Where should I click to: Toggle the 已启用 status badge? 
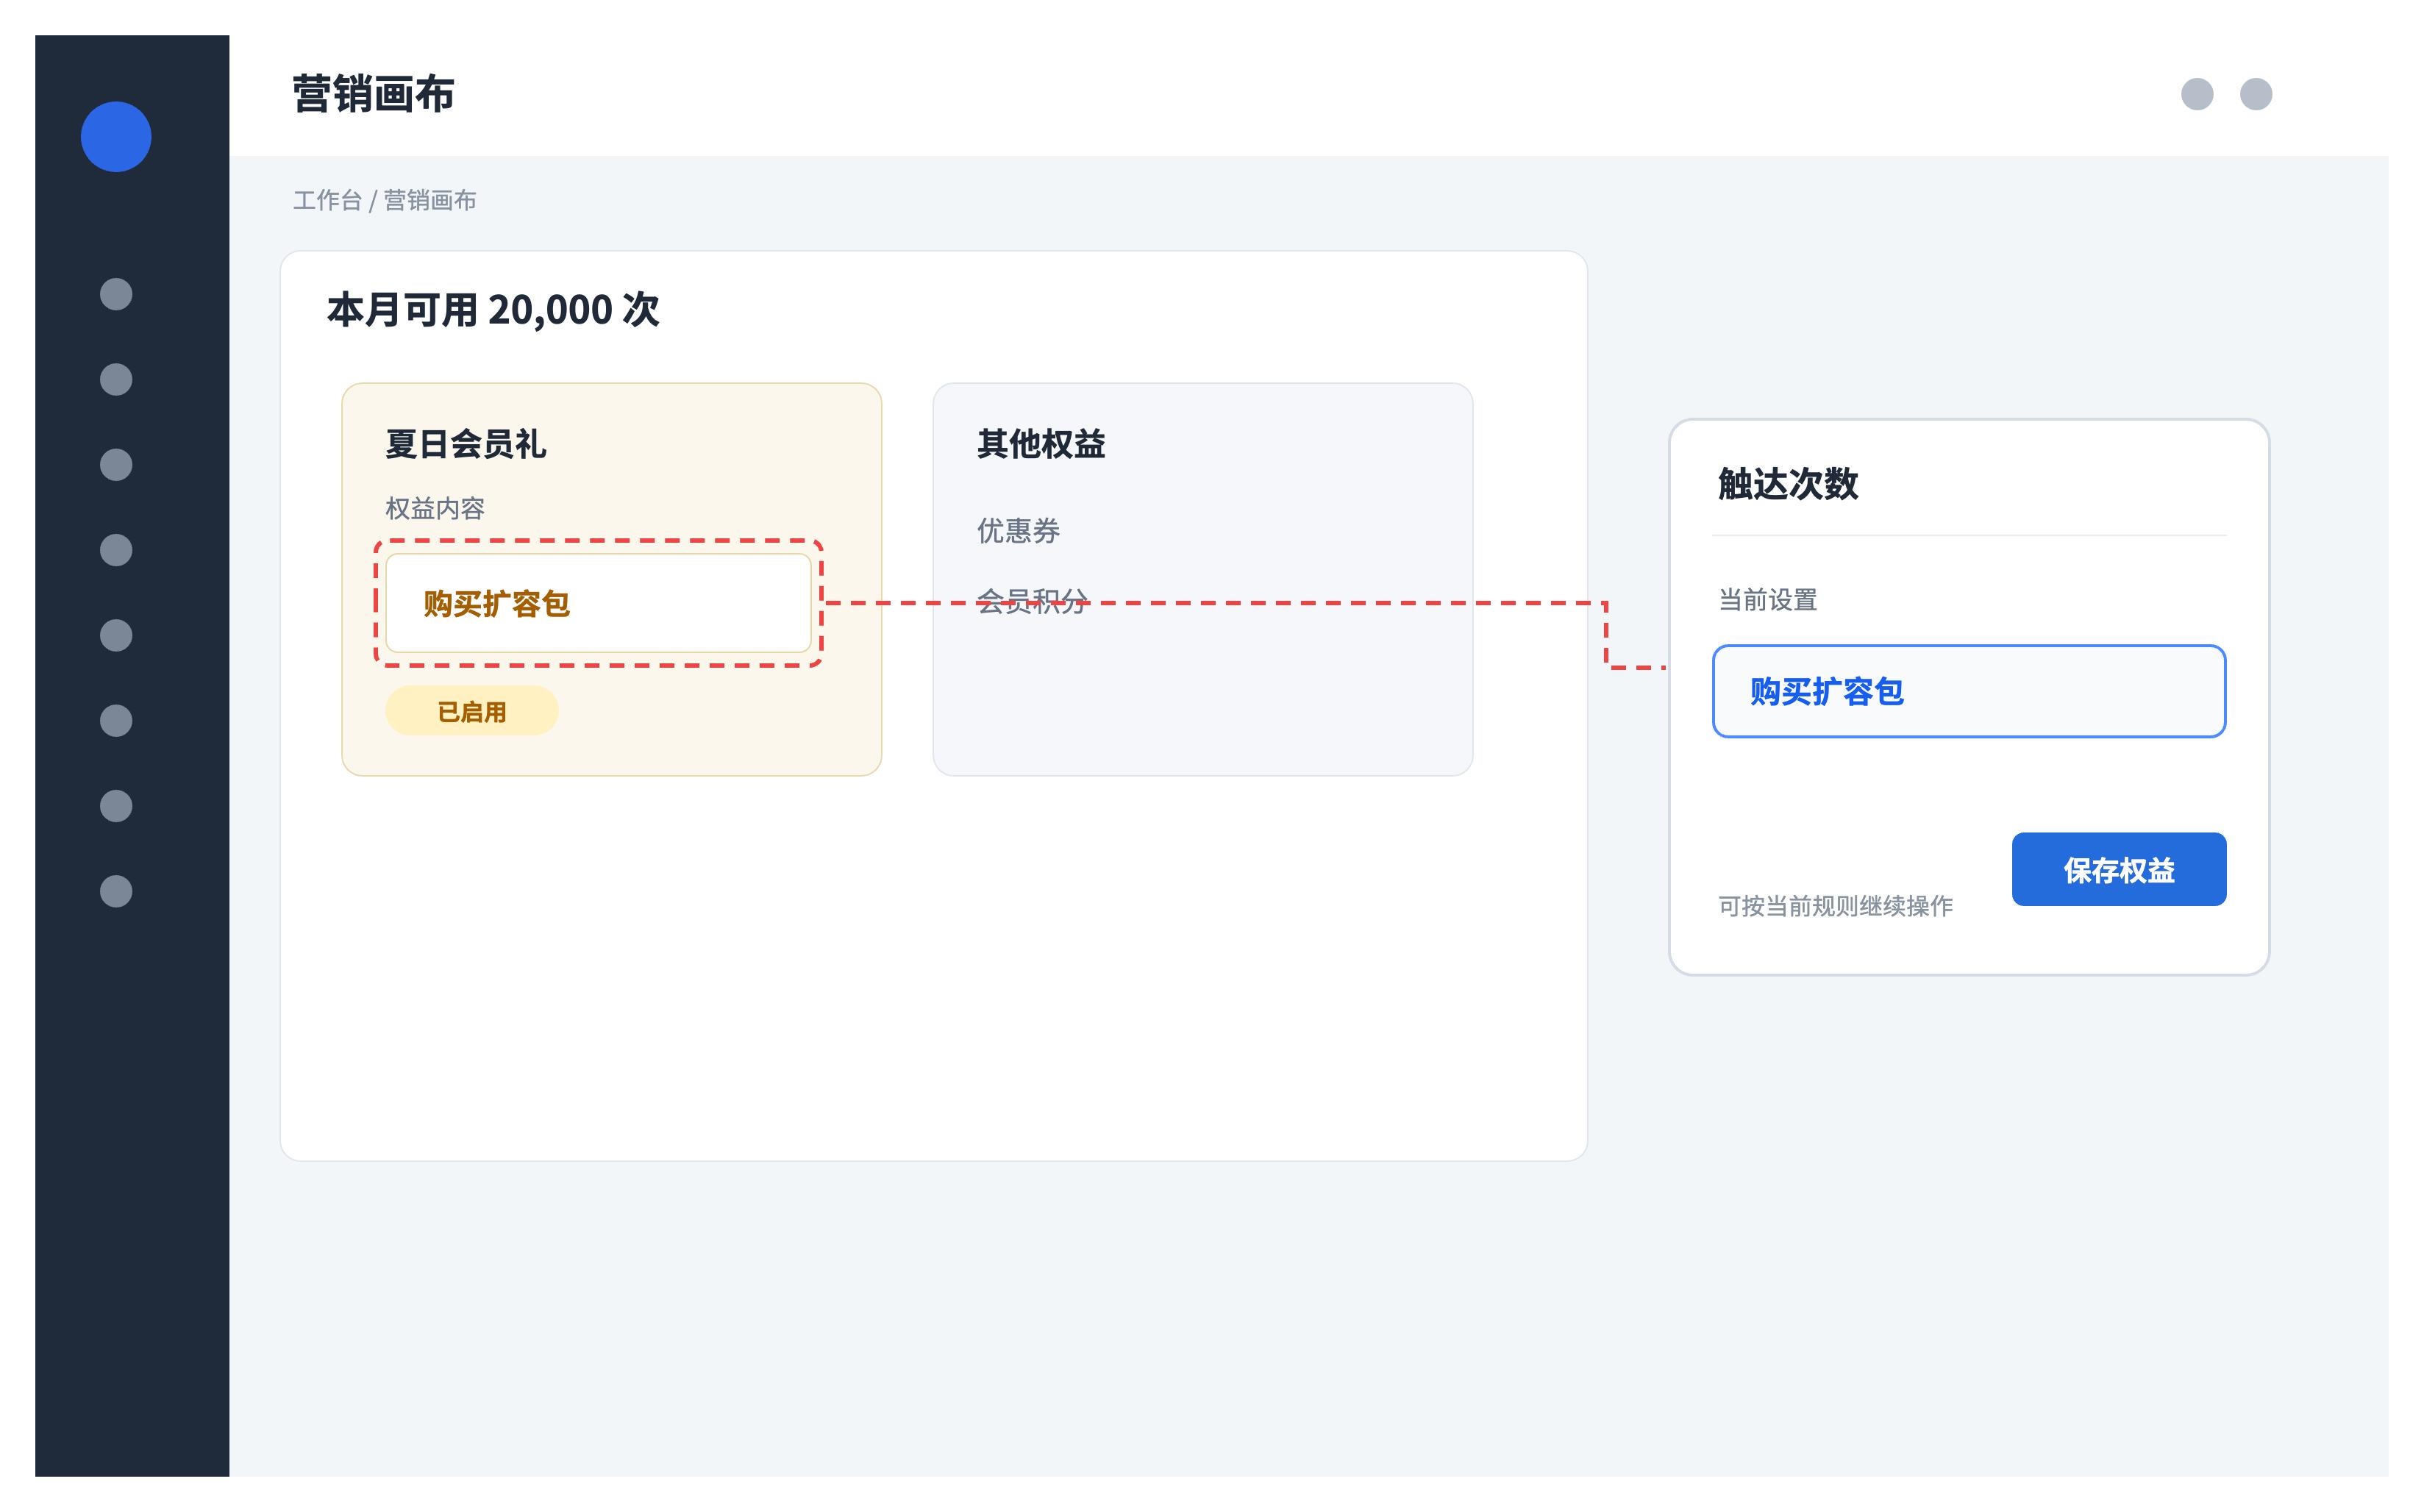[x=472, y=711]
